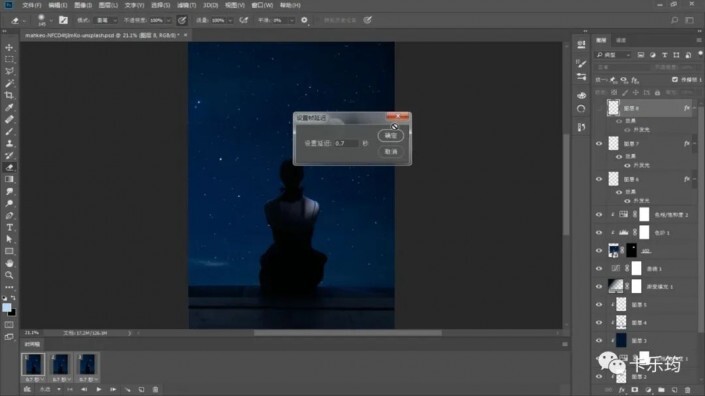
Task: Select the Pen tool
Action: [9, 216]
